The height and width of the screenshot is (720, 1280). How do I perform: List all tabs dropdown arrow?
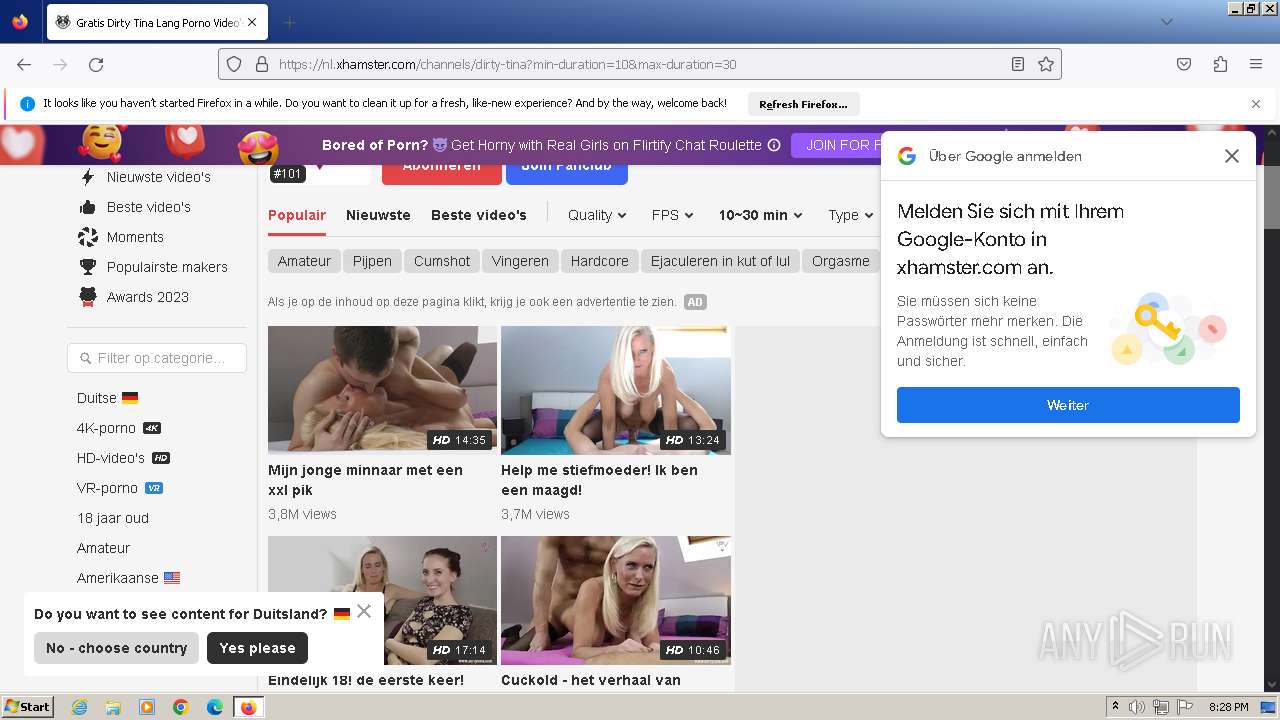coord(1166,22)
